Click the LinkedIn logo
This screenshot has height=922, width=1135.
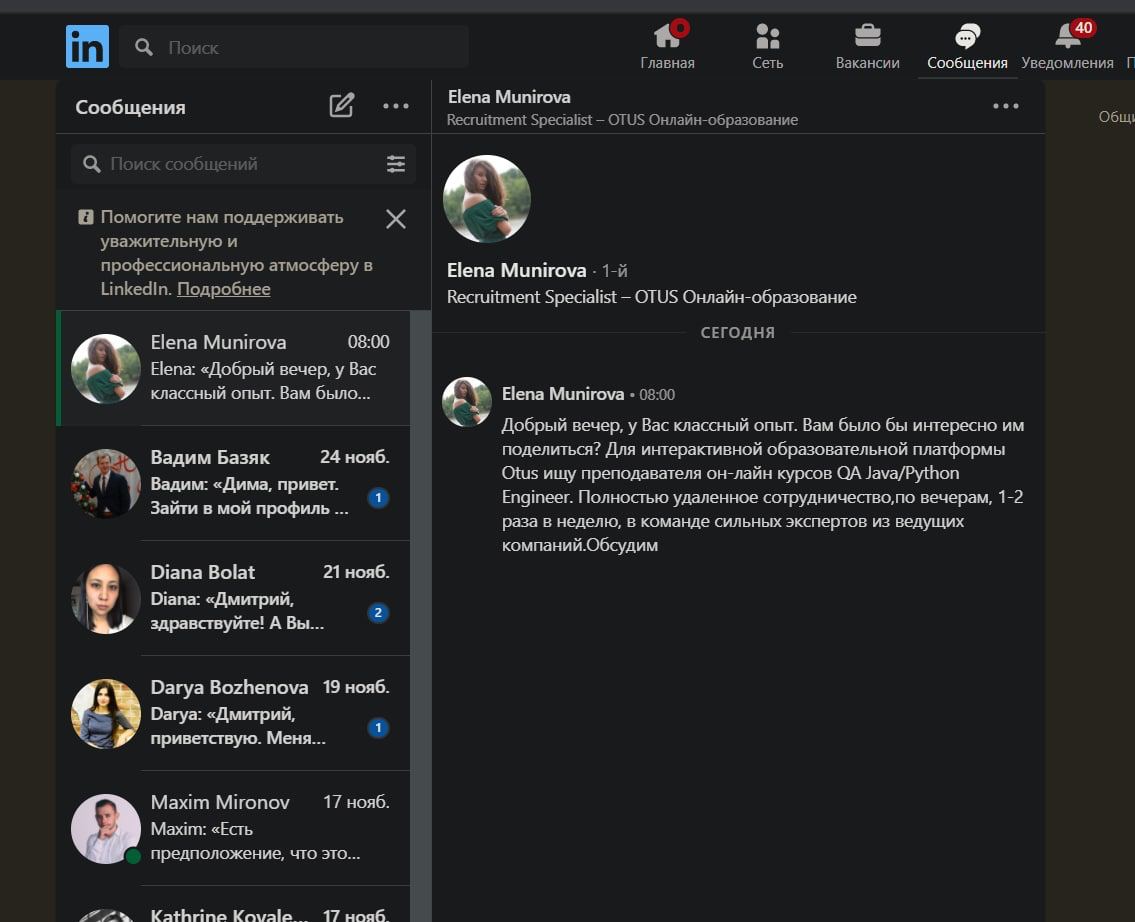pos(88,46)
